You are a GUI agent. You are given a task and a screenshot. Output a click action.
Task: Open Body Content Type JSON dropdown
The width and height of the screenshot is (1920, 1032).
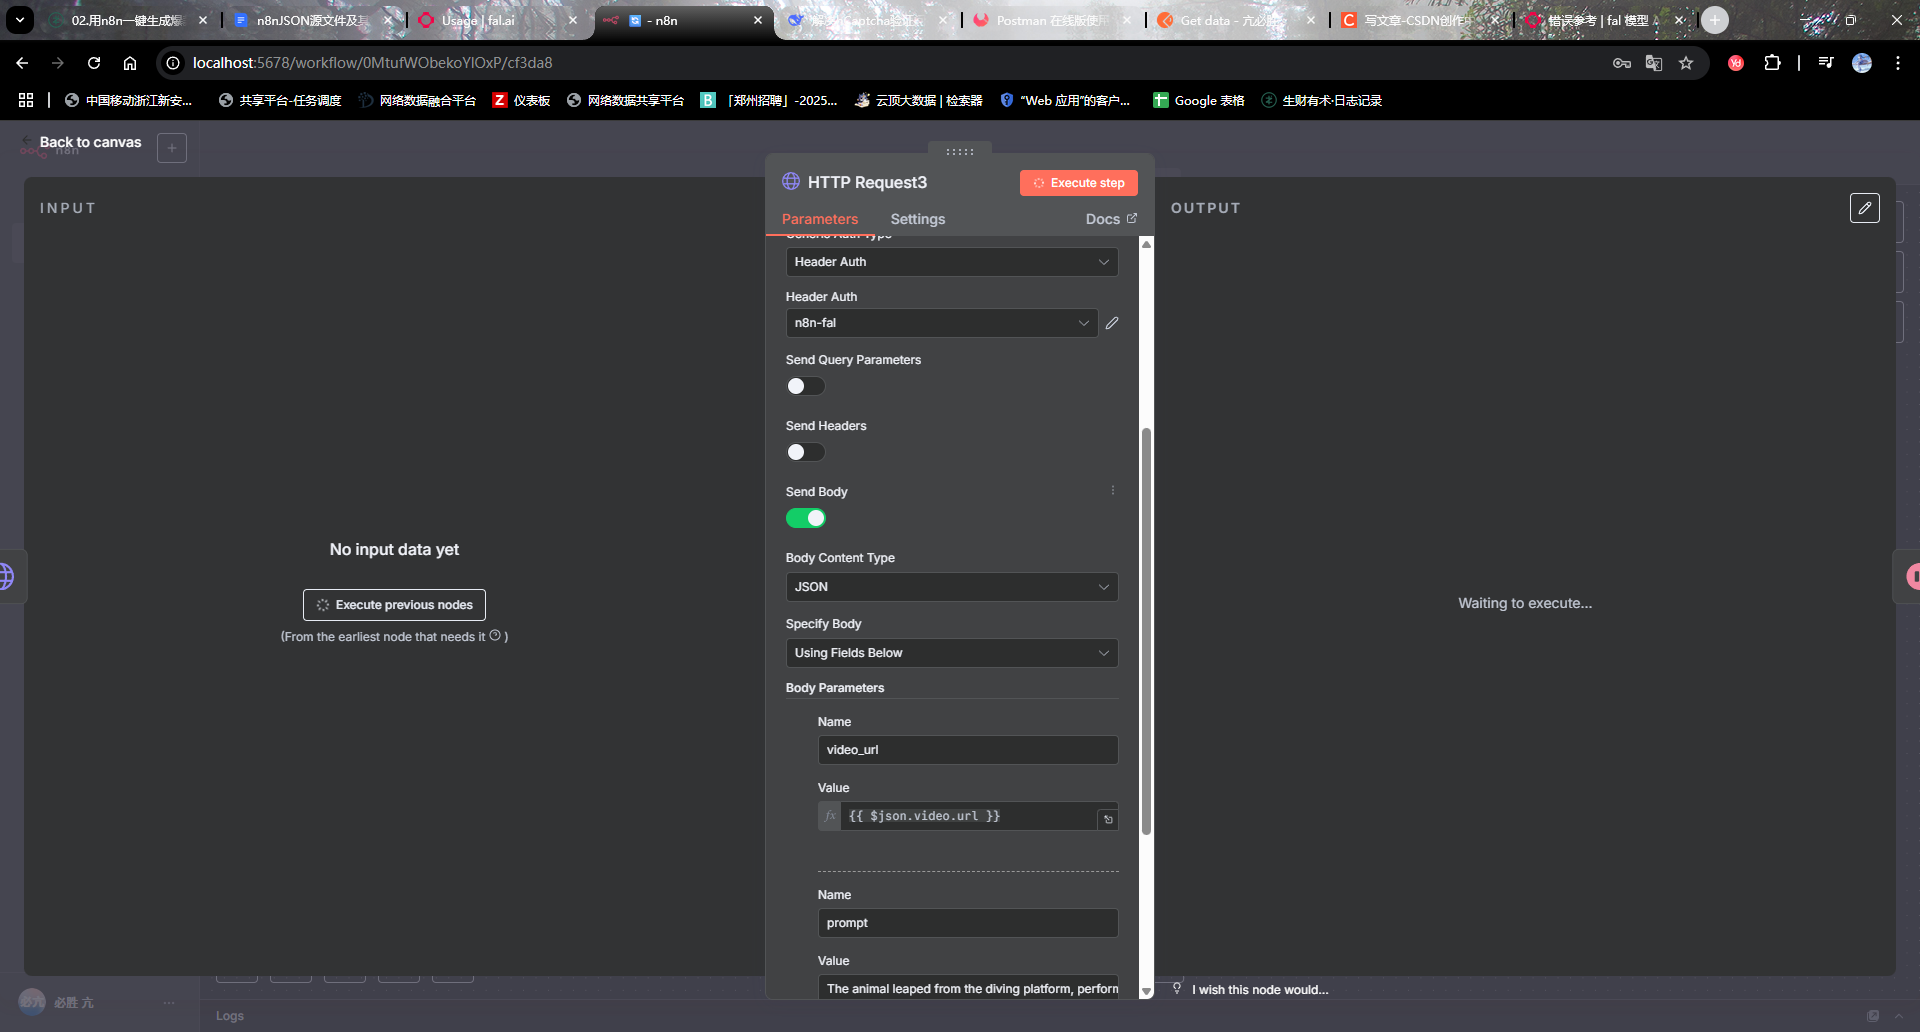[951, 587]
